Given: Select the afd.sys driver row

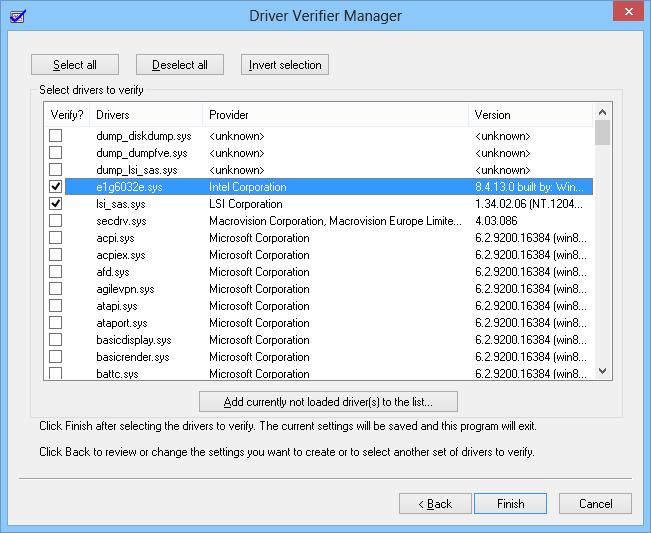Looking at the screenshot, I should (x=113, y=272).
